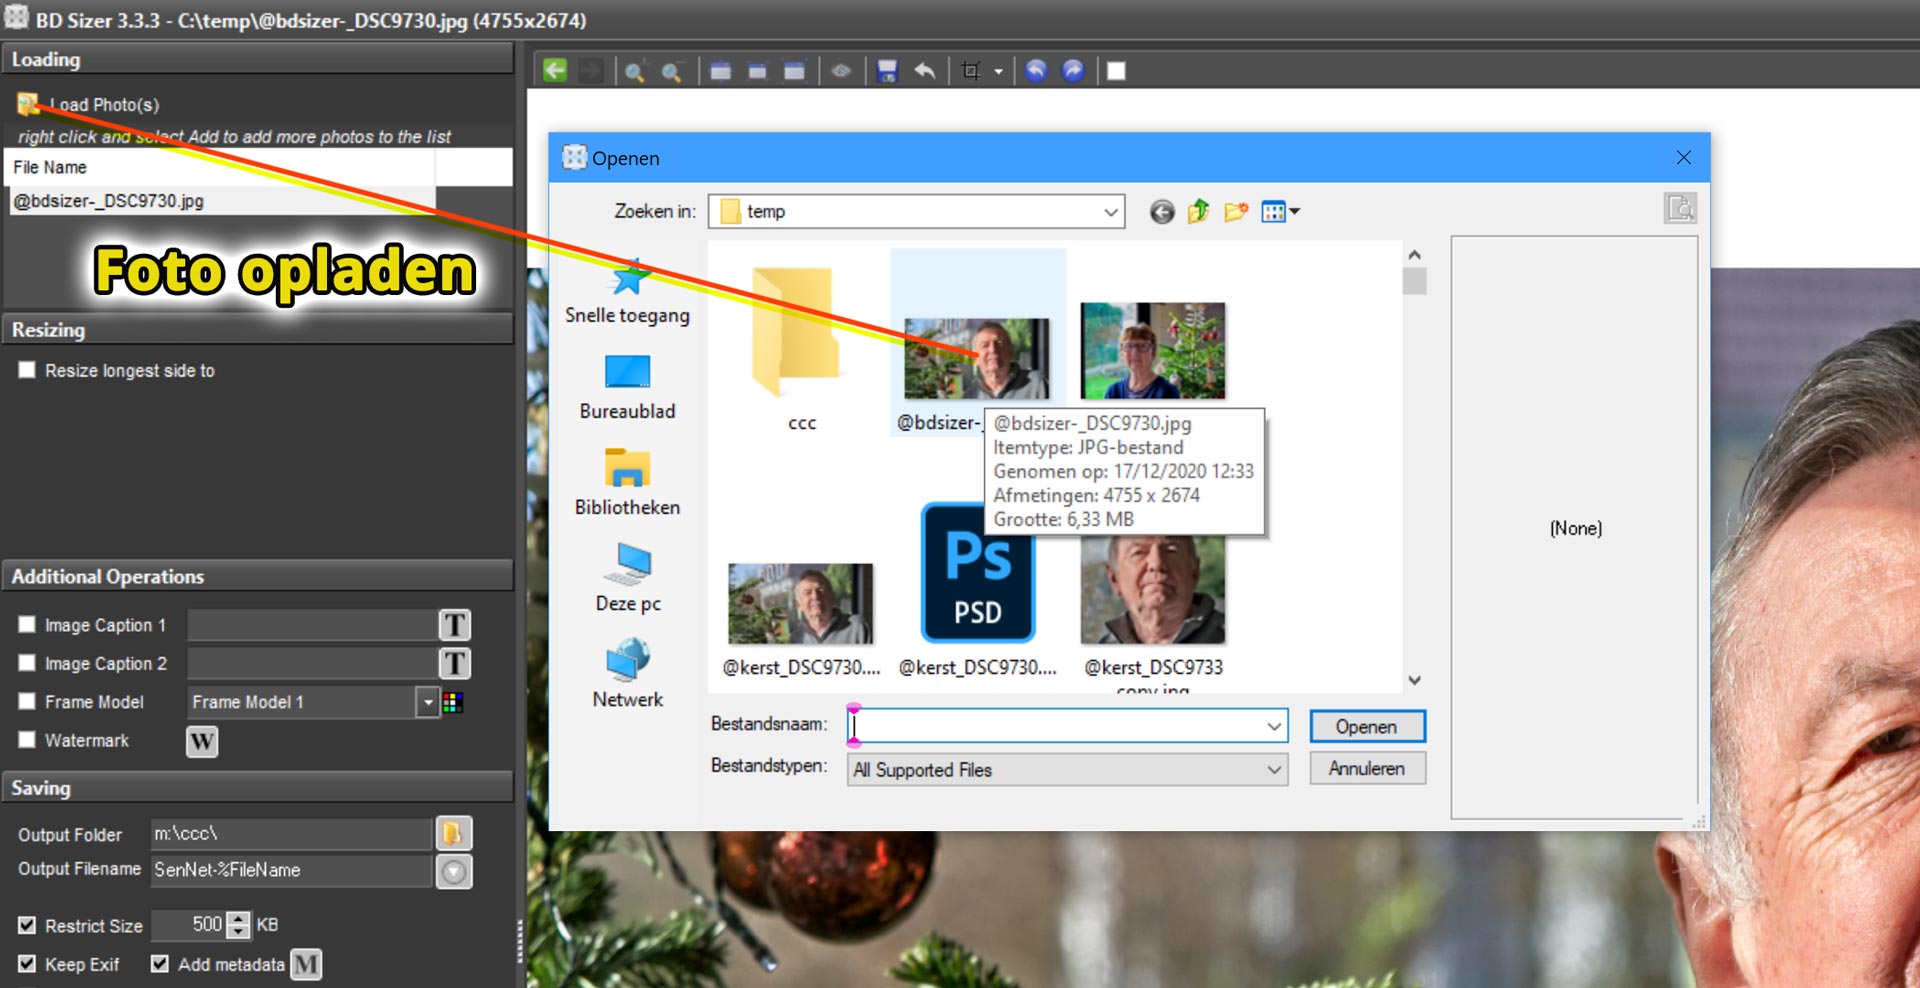Screen dimensions: 1920x988
Task: Click the white undo arrow in toolbar
Action: coord(925,71)
